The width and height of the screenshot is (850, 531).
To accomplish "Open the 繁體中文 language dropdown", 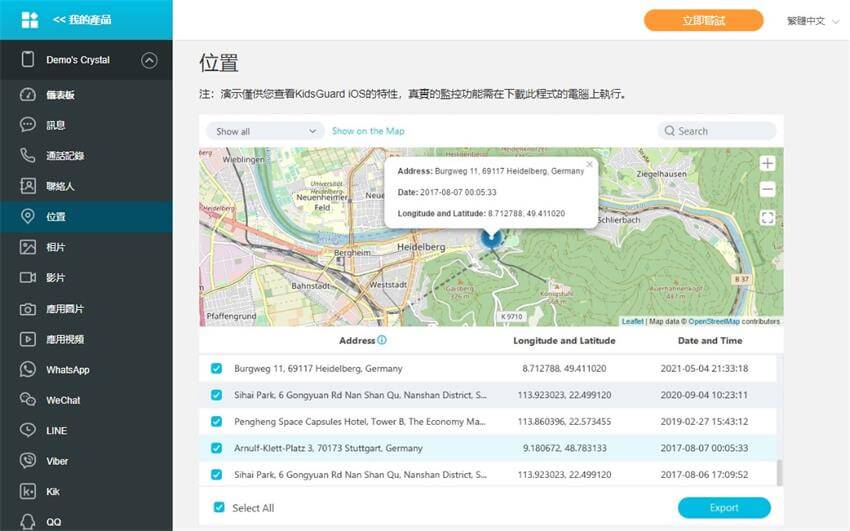I will (812, 21).
